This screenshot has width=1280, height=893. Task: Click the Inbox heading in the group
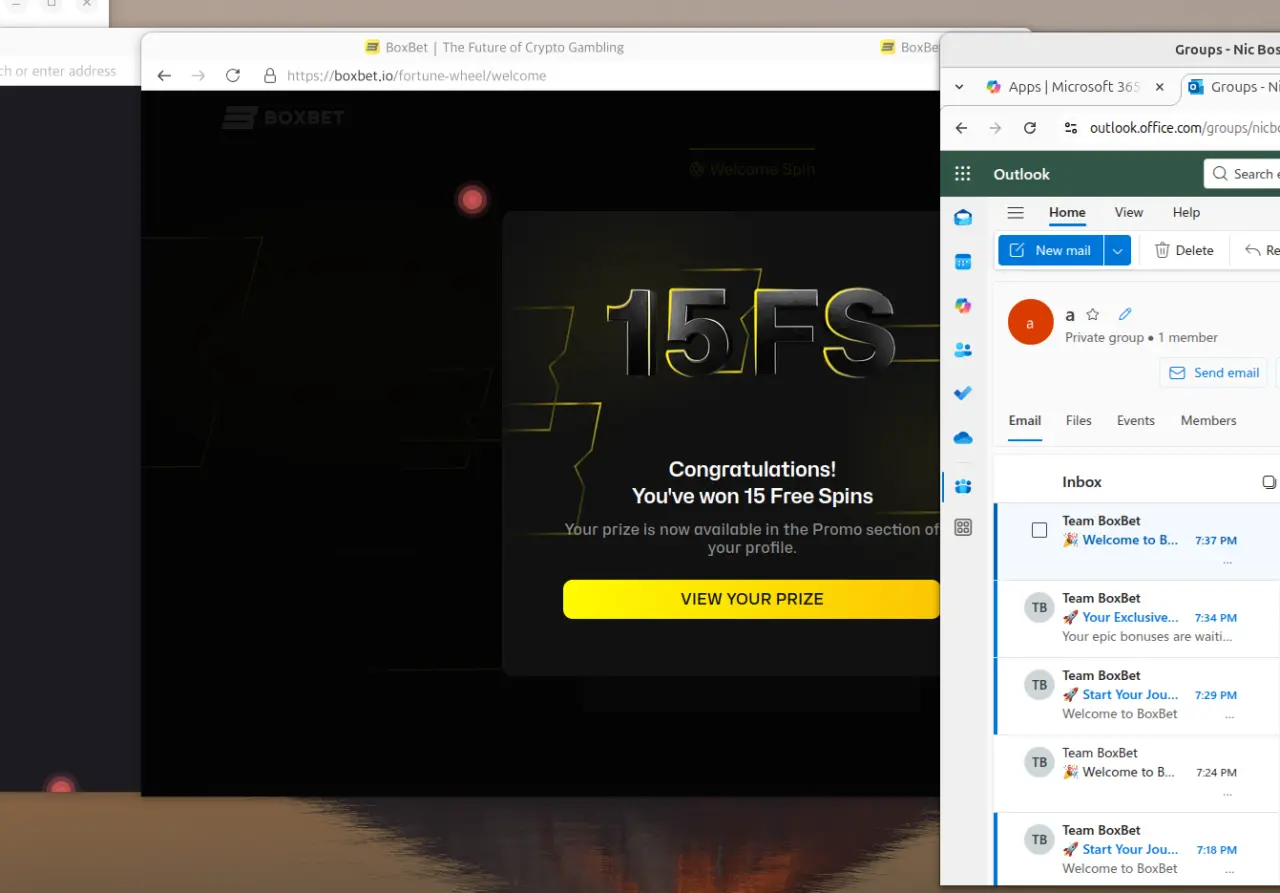(1082, 482)
